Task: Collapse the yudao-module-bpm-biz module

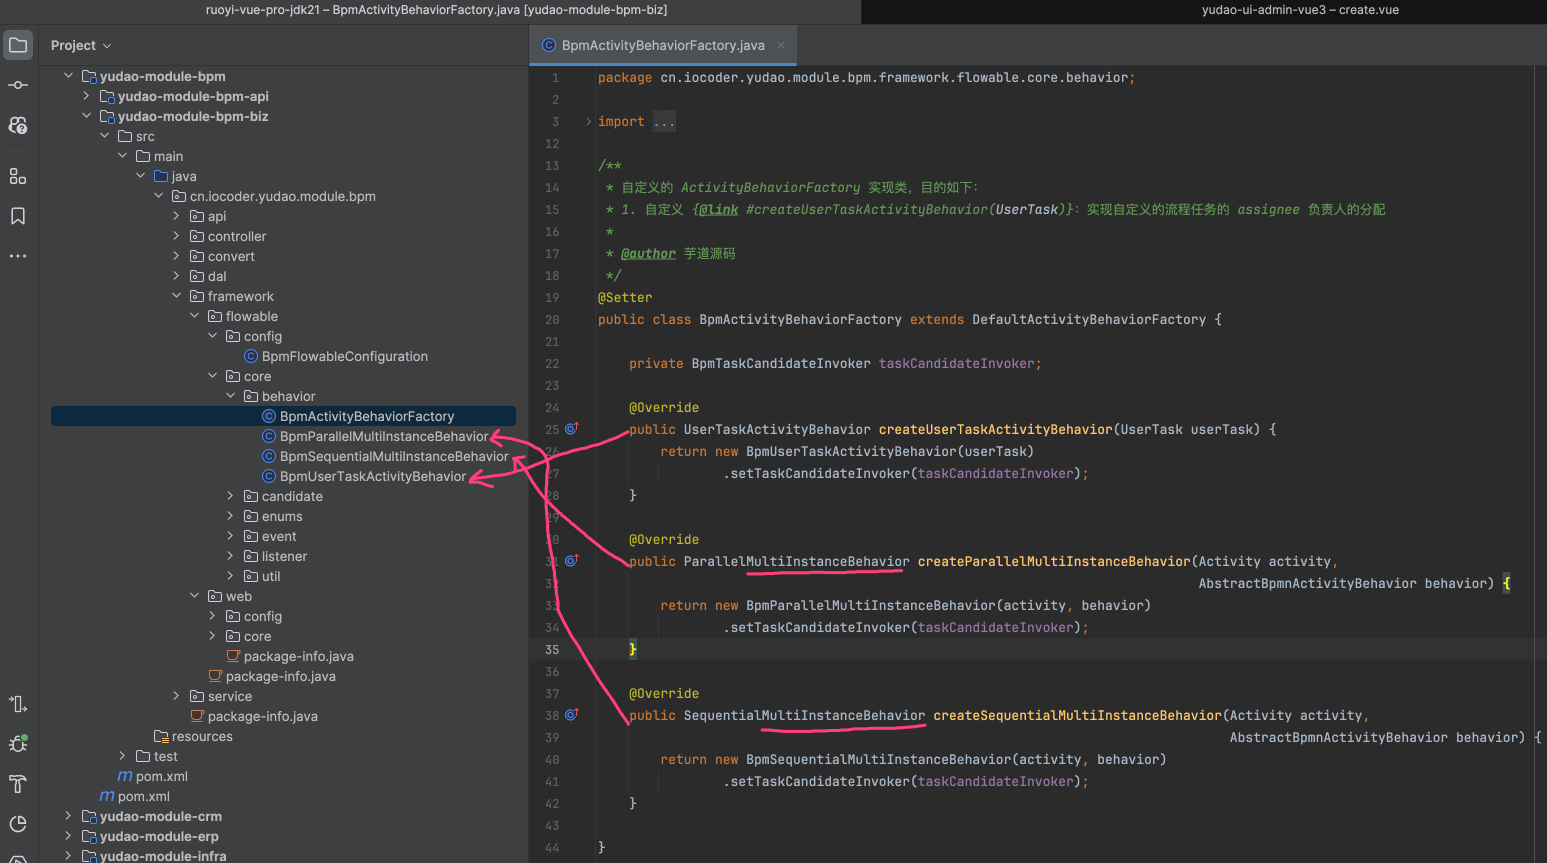Action: pos(86,116)
